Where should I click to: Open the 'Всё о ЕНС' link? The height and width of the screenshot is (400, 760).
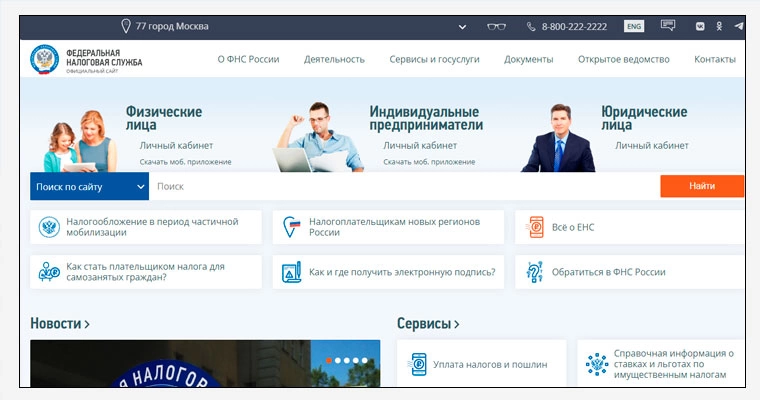573,227
